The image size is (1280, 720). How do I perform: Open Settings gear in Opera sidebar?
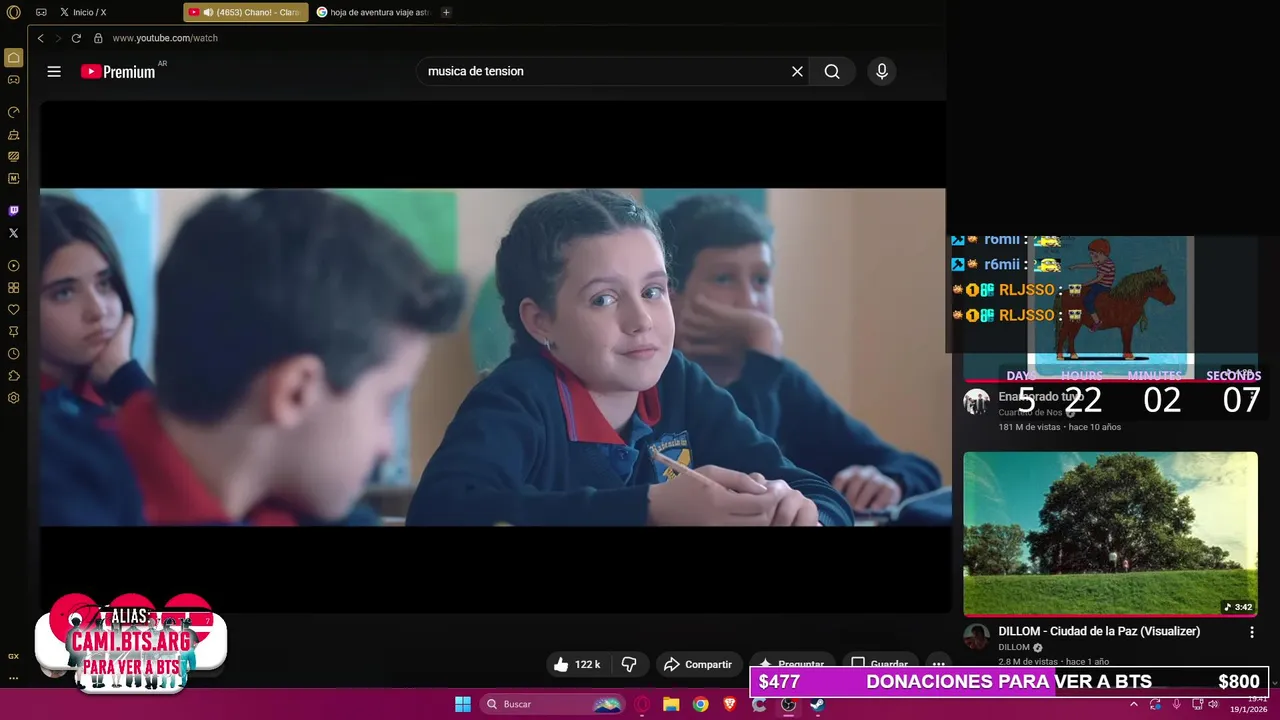(14, 398)
